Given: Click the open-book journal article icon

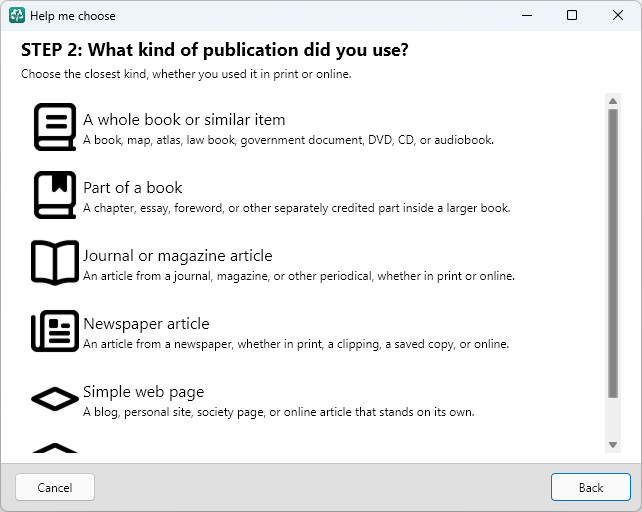Looking at the screenshot, I should [x=55, y=263].
